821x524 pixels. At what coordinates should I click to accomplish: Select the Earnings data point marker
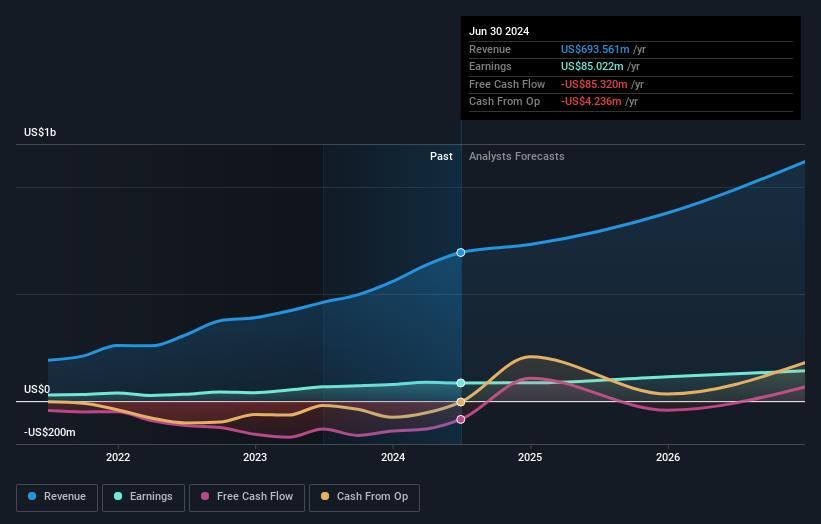[461, 383]
